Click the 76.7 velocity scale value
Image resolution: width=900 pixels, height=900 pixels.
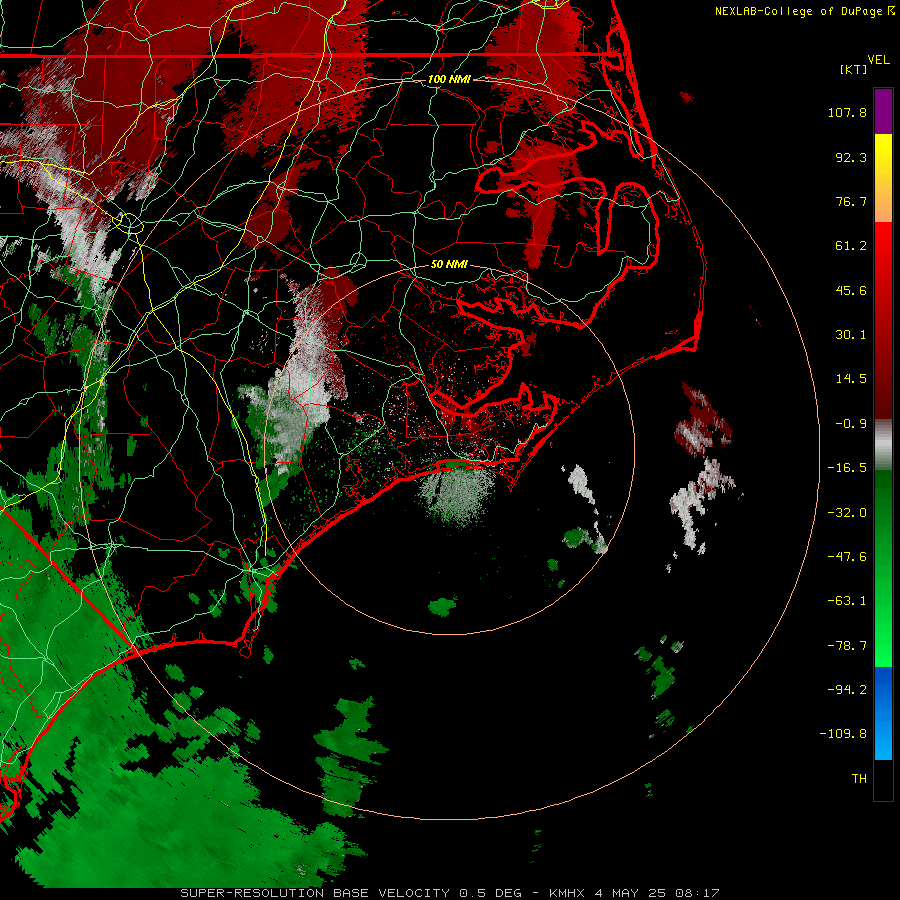point(851,201)
